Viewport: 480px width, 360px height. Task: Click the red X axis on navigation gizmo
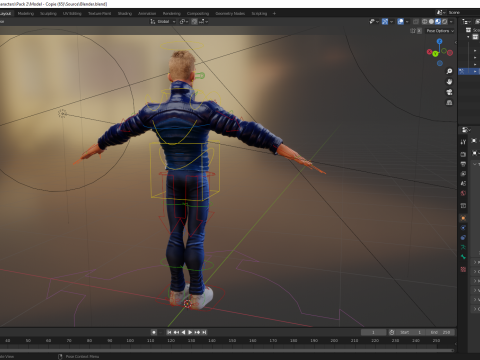click(x=429, y=52)
